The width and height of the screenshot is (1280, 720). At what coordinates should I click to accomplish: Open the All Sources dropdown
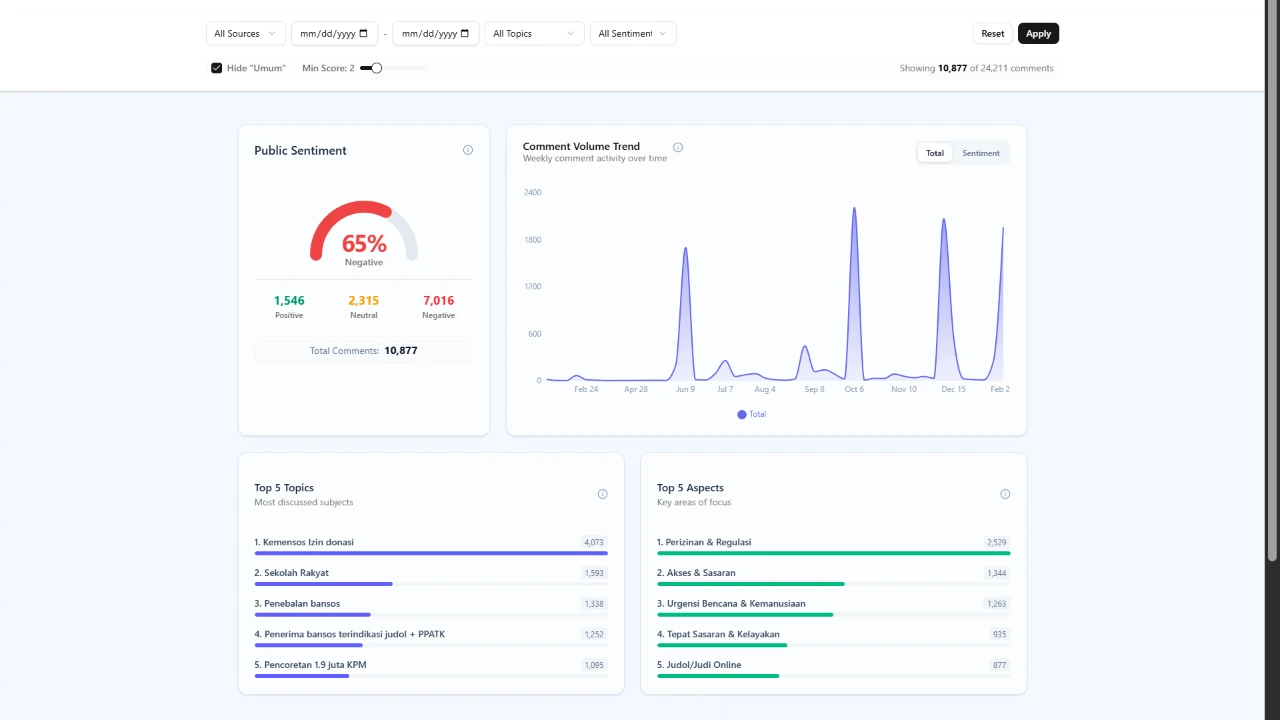pos(244,33)
